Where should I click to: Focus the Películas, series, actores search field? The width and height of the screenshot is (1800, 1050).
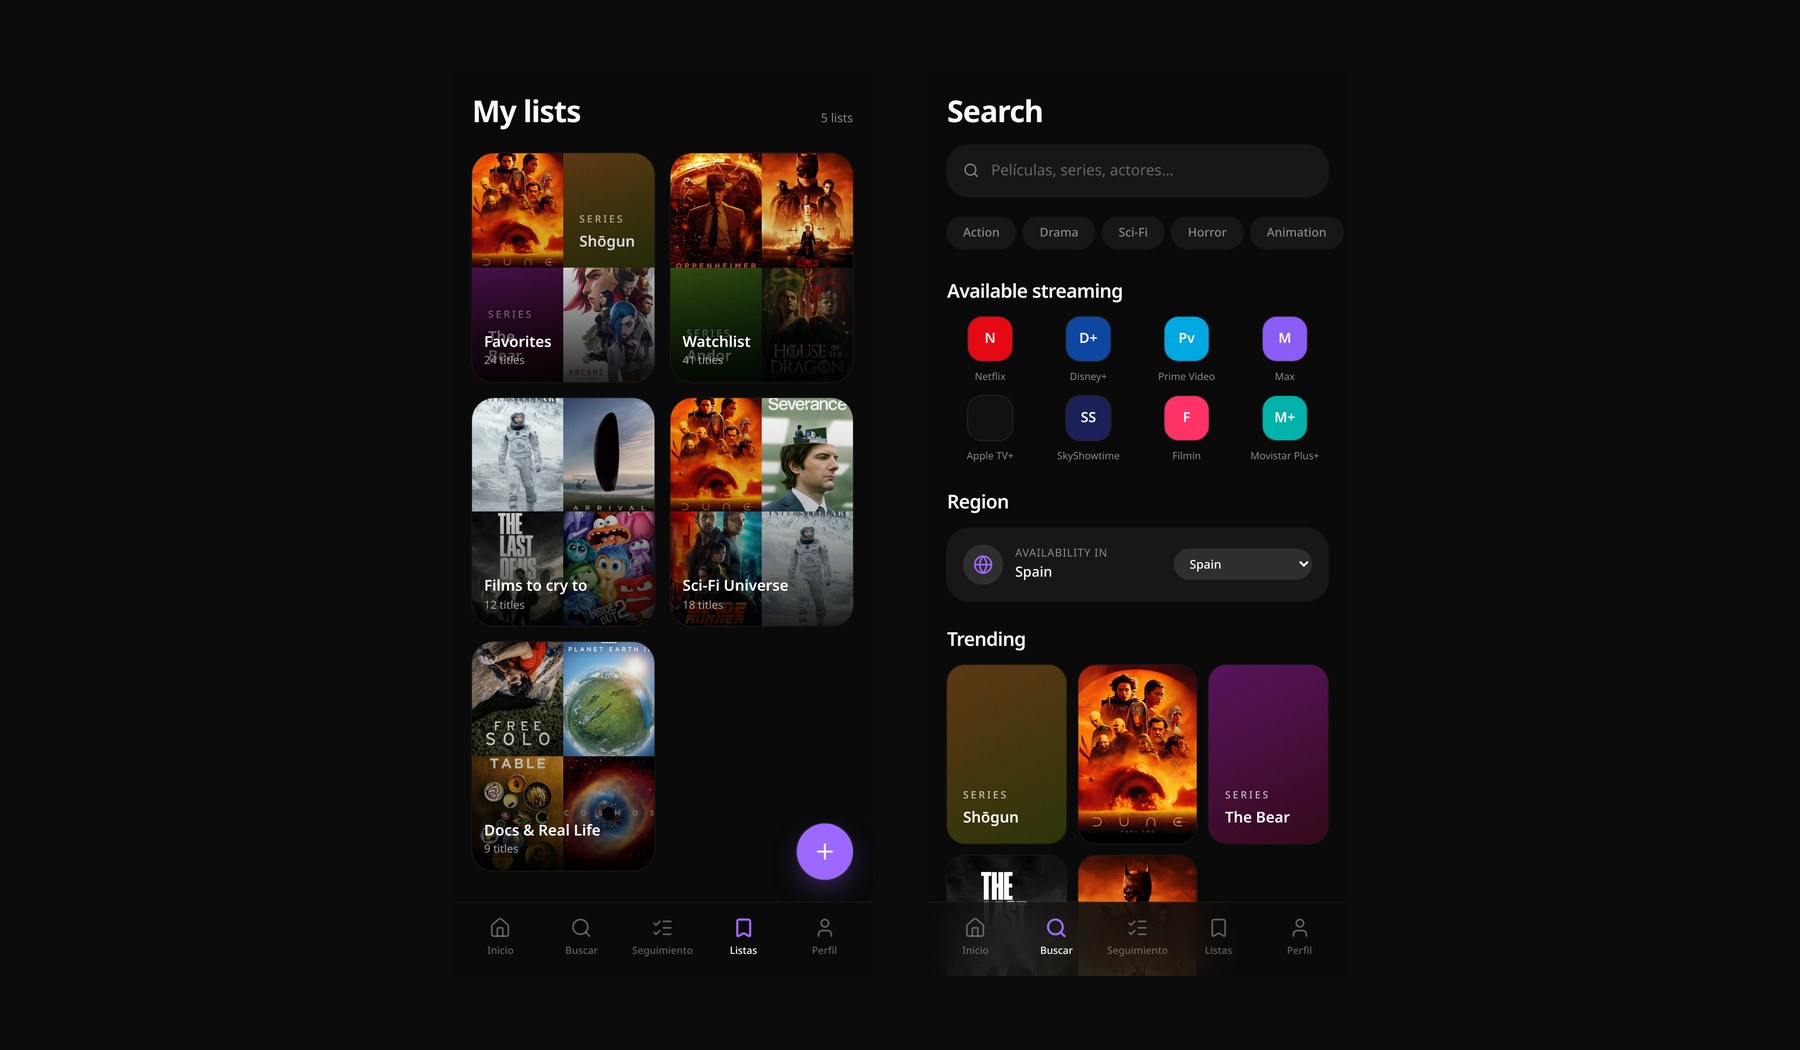click(x=1137, y=170)
